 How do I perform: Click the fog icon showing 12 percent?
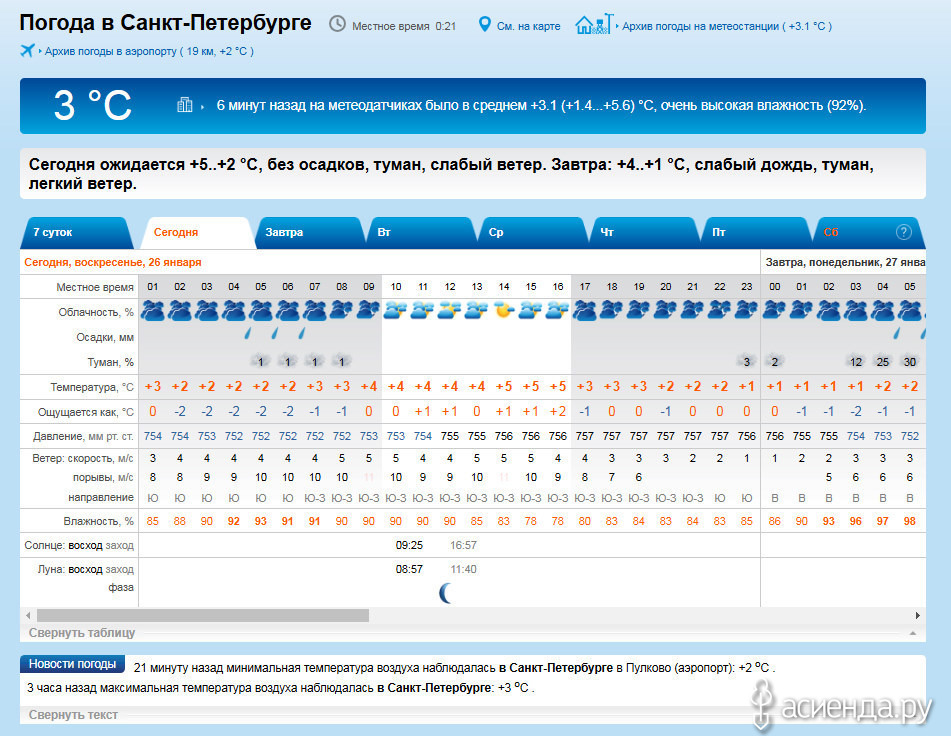[x=856, y=361]
